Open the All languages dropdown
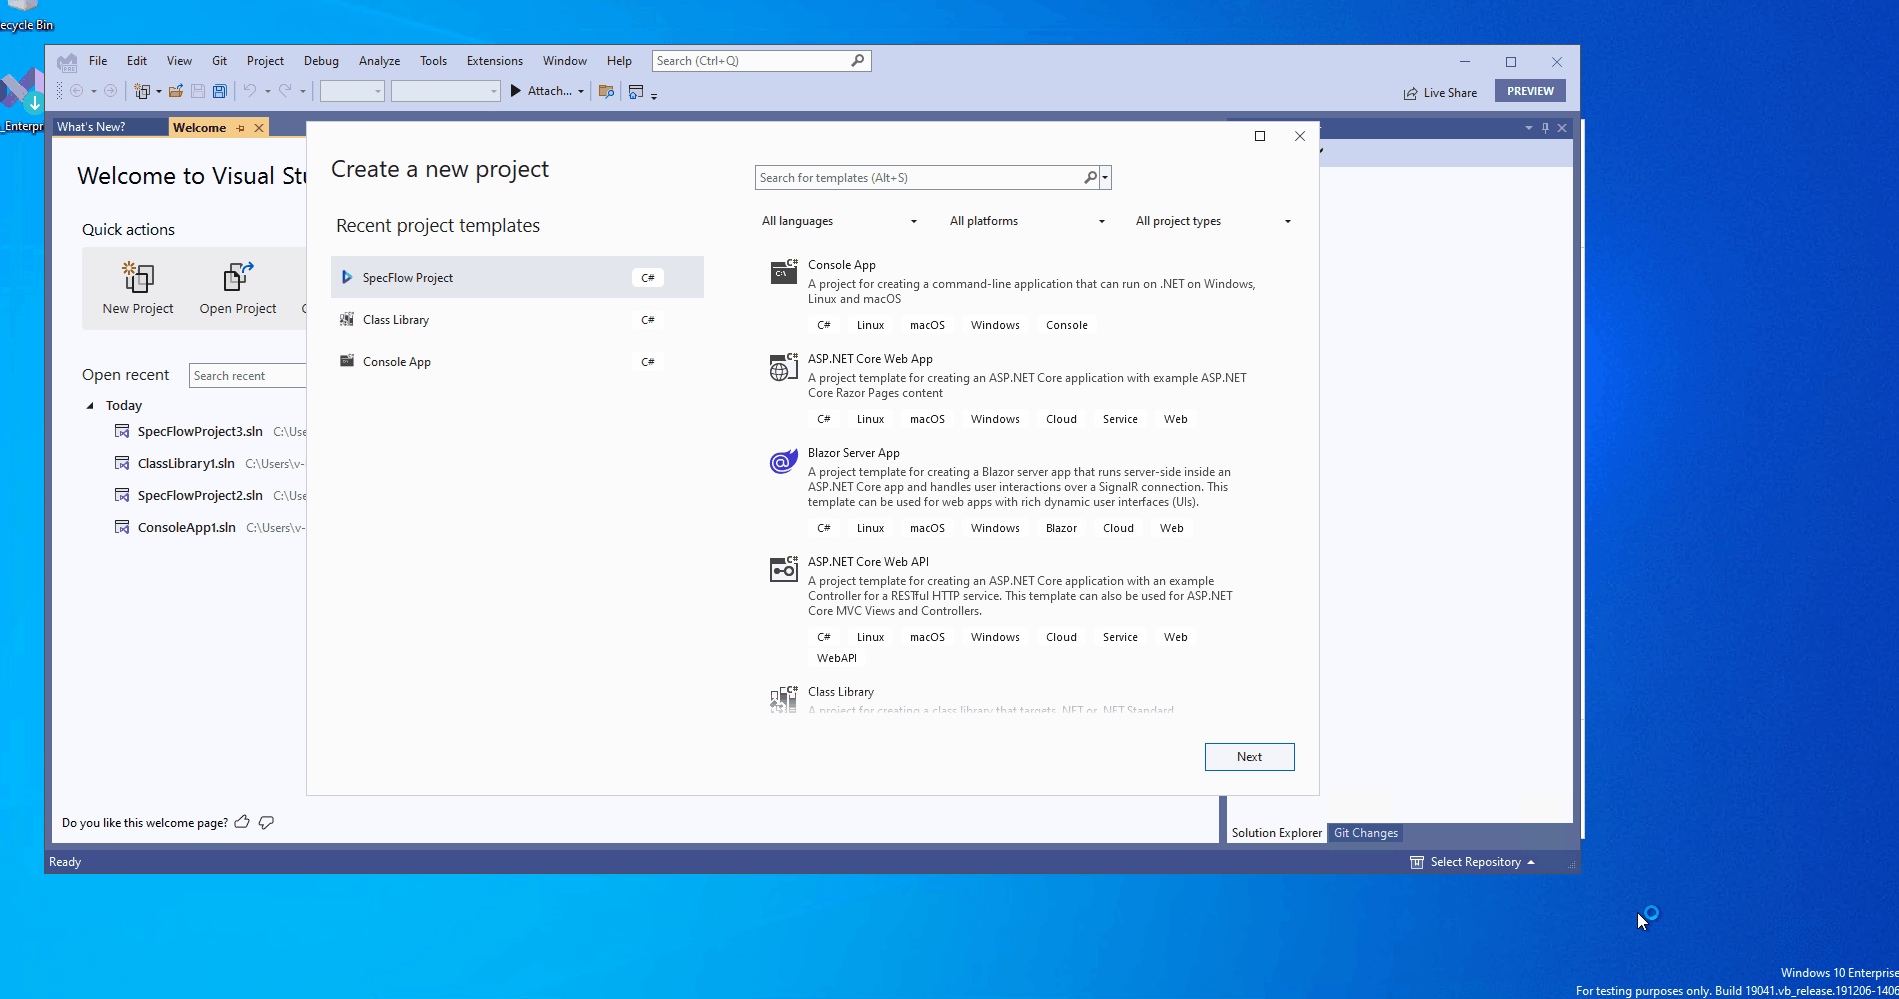 tap(839, 221)
